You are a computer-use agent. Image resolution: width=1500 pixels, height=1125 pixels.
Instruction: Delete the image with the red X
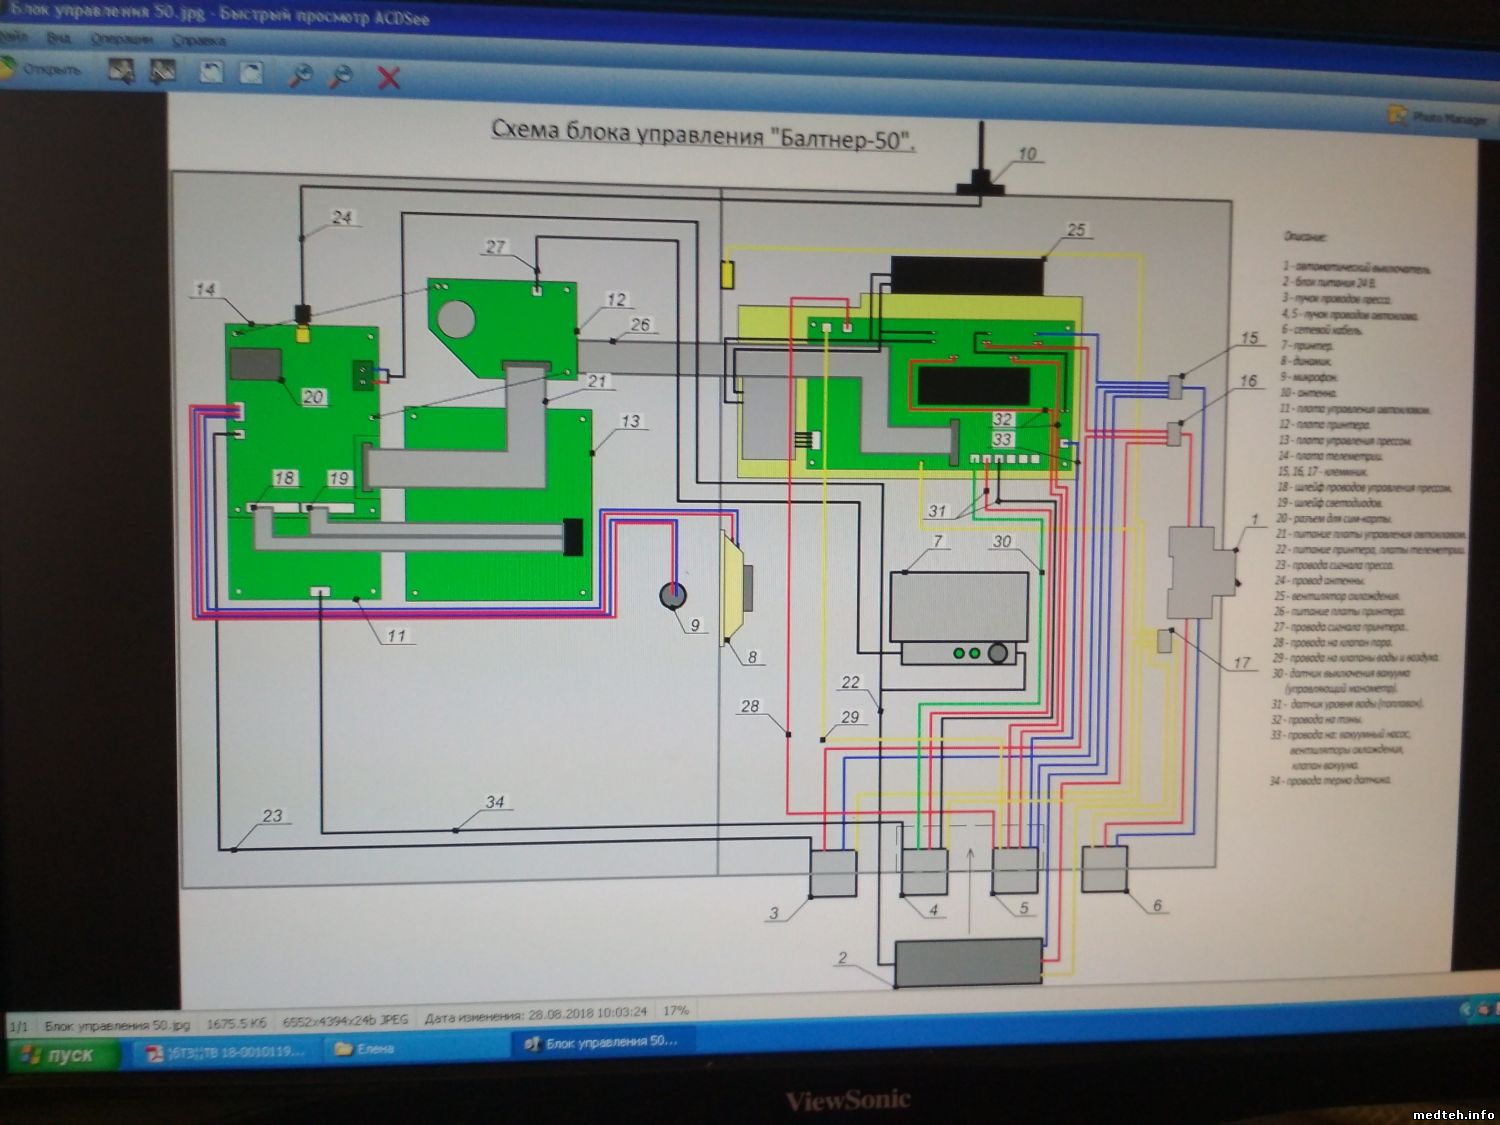[x=388, y=77]
